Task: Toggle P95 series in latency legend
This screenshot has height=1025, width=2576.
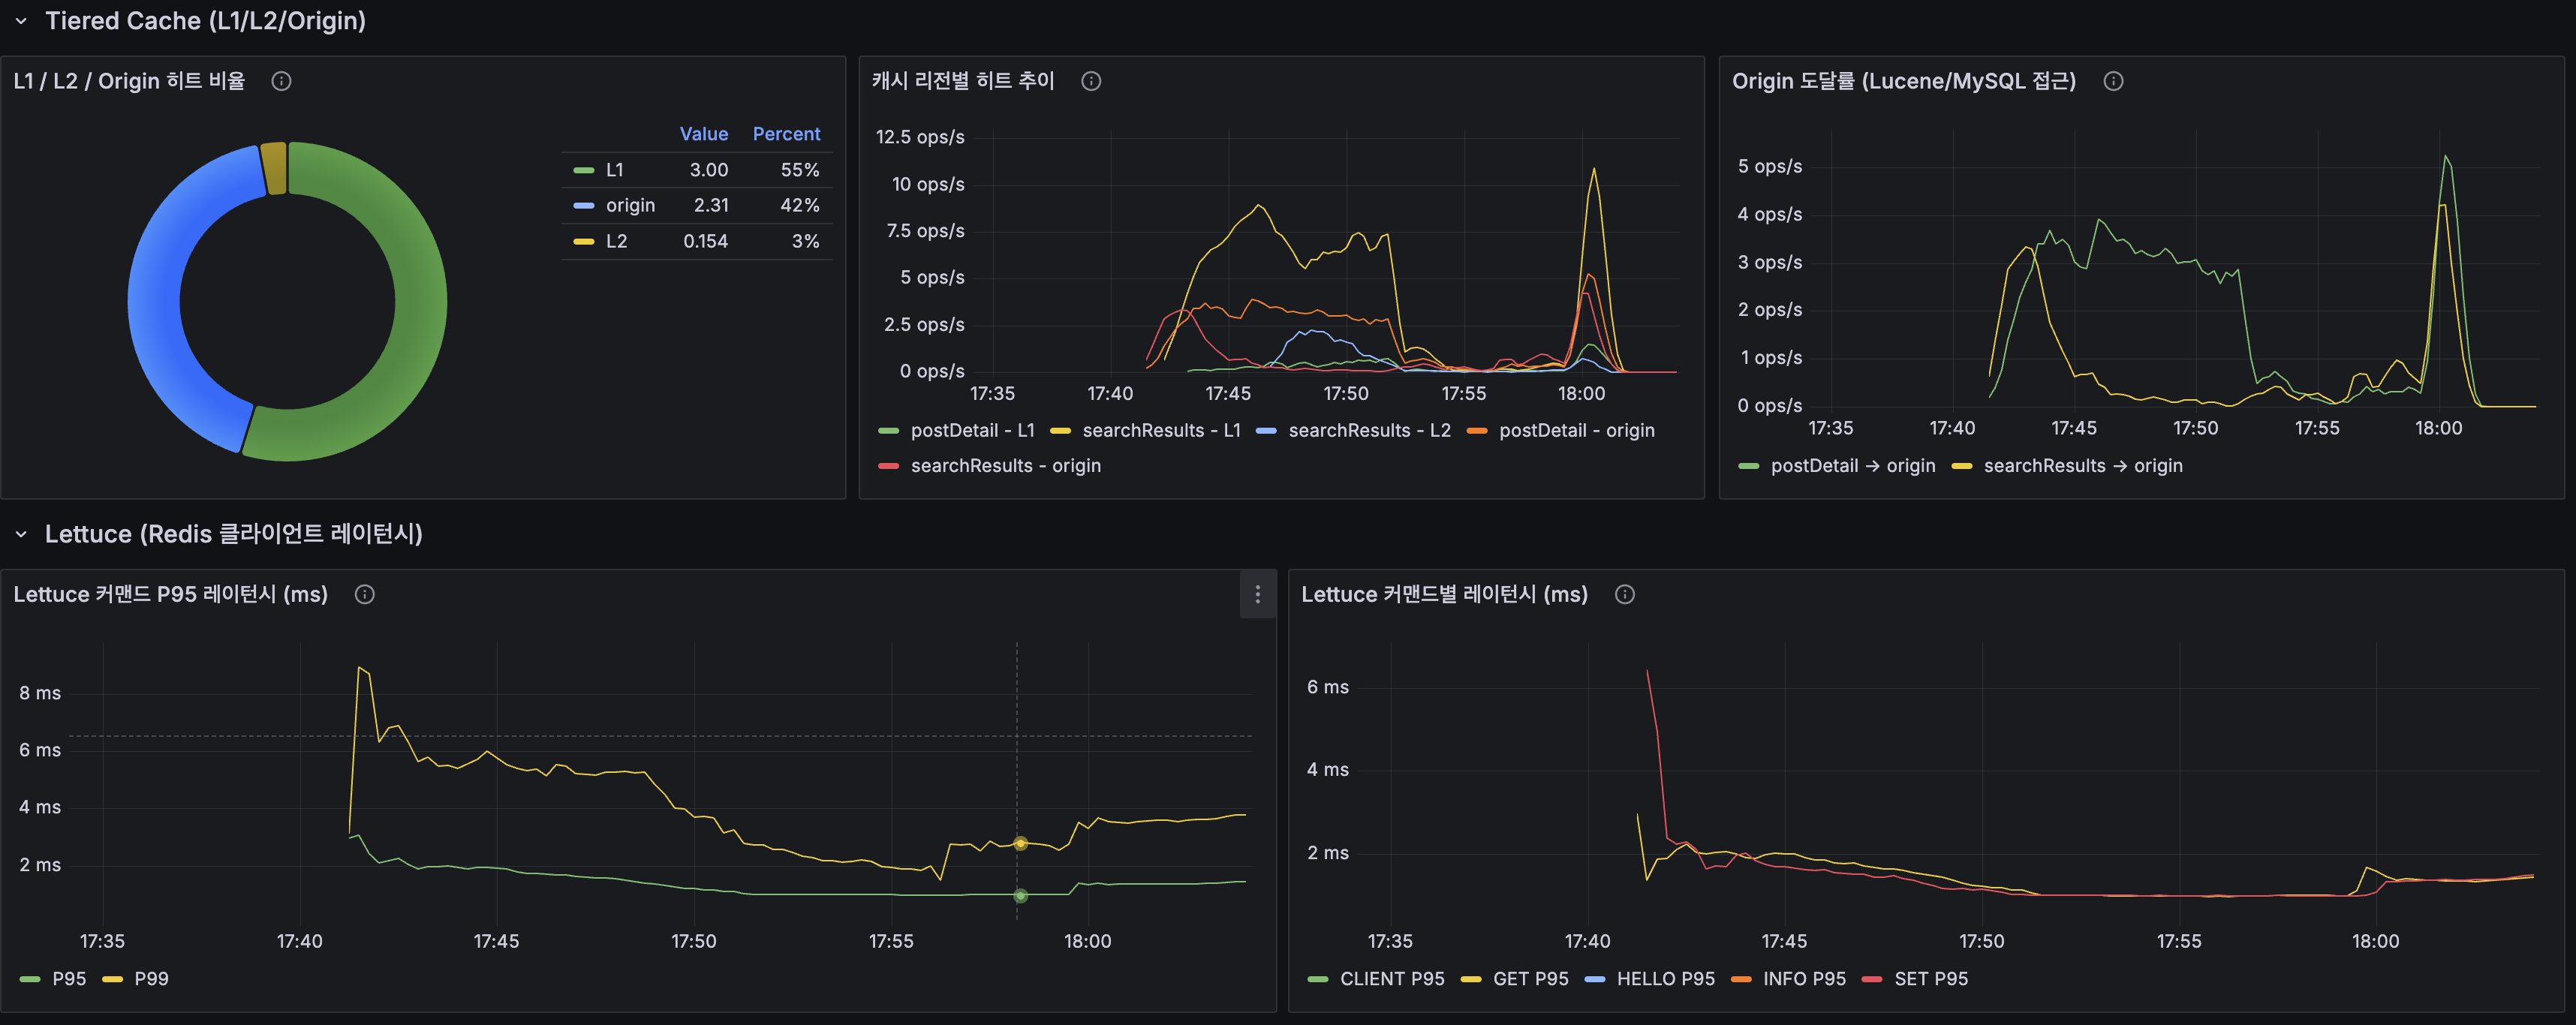Action: point(69,978)
